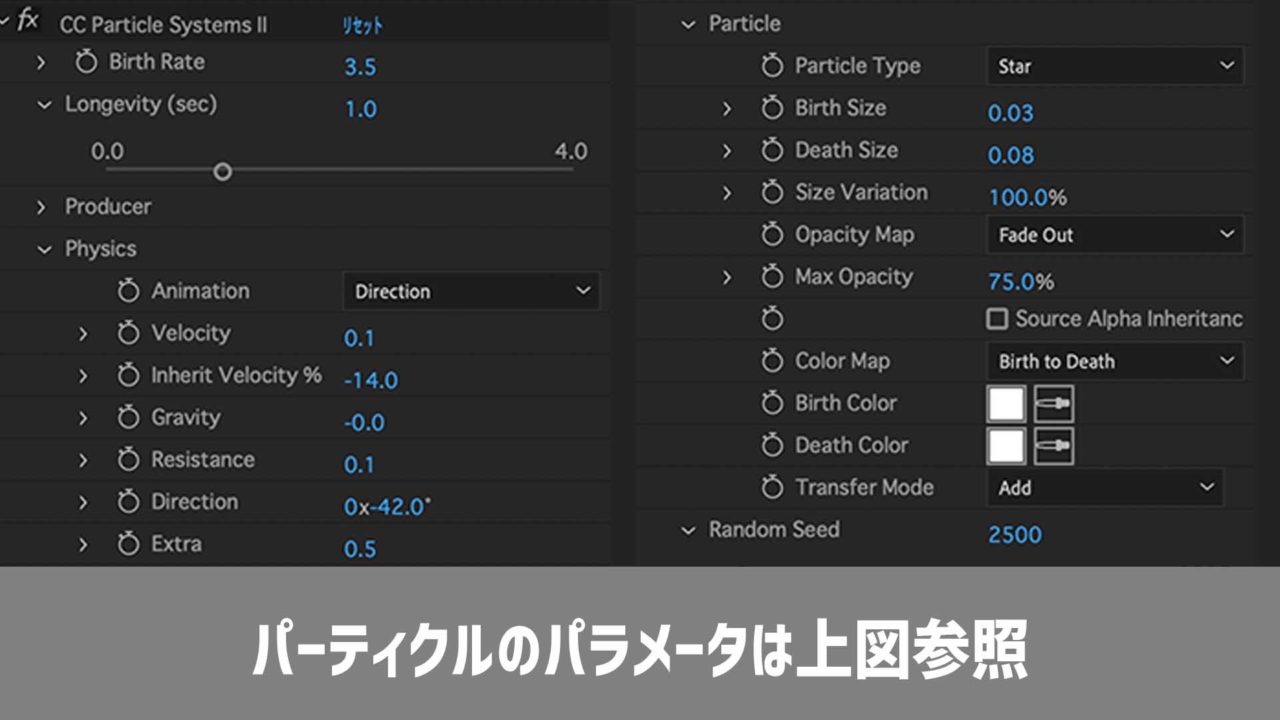Enable the Death Color stopwatch
The image size is (1280, 720).
[772, 445]
